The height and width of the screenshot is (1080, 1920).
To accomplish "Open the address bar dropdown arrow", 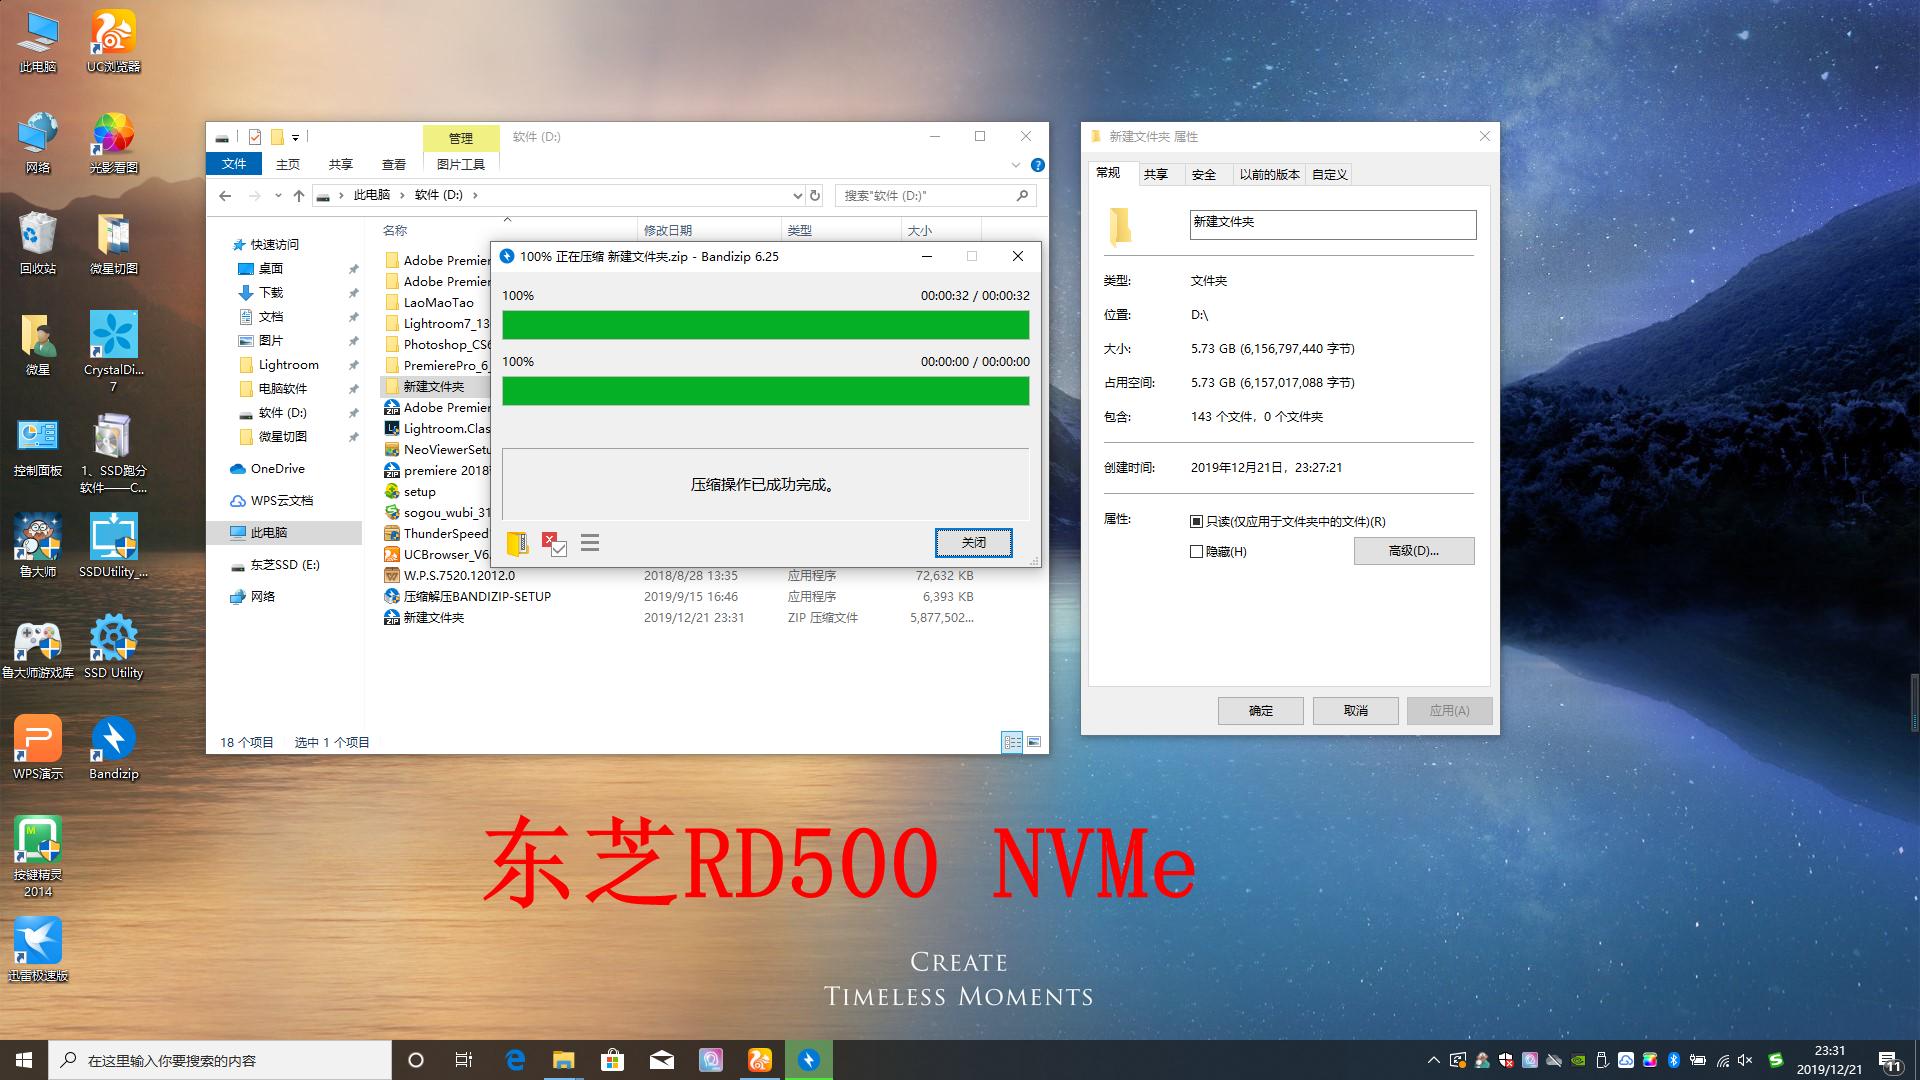I will point(797,195).
